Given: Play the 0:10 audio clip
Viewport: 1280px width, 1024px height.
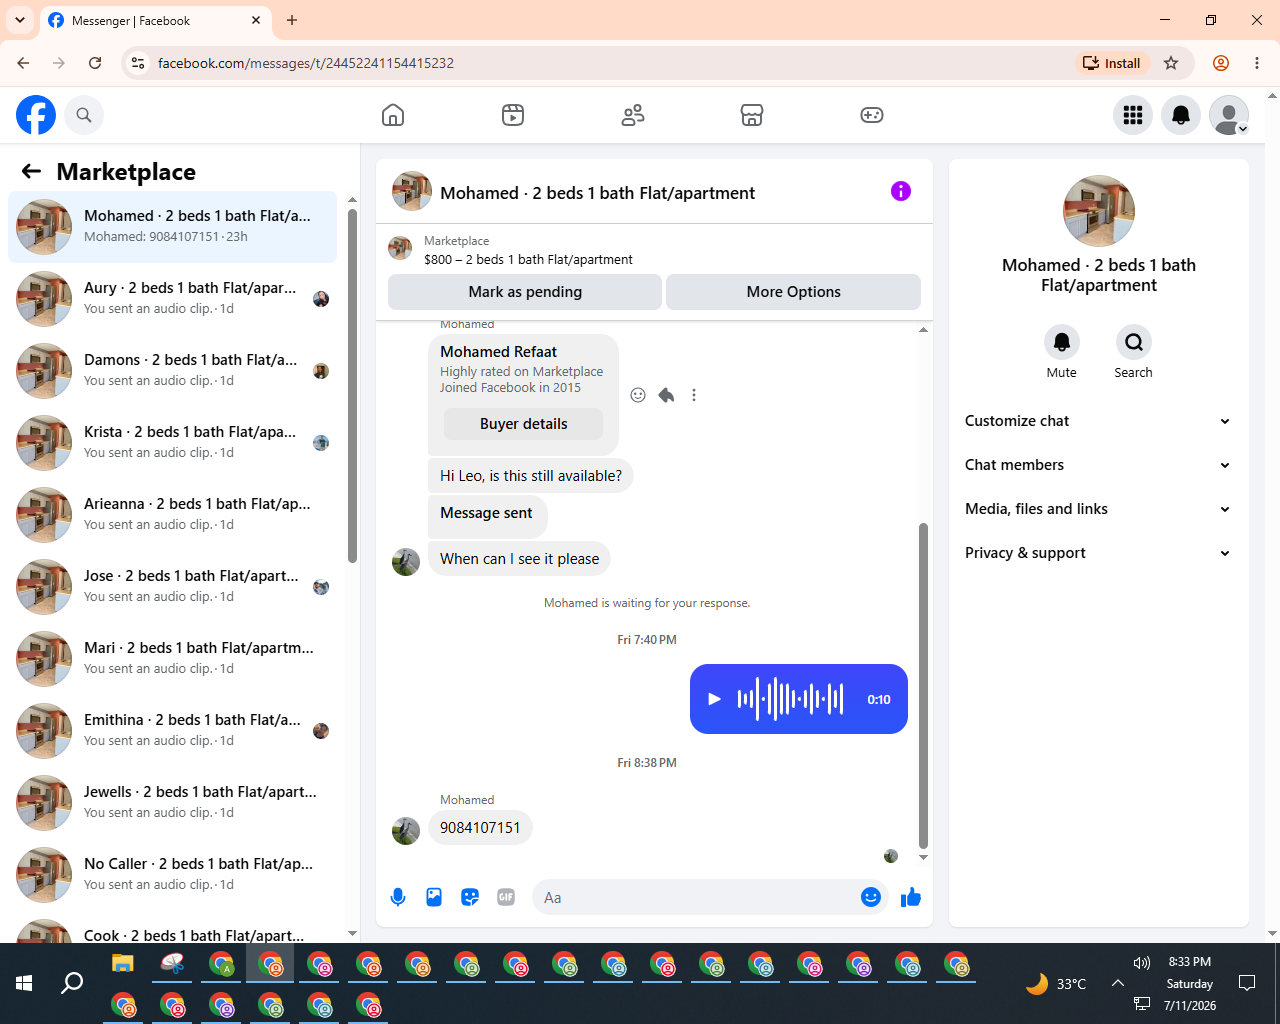Looking at the screenshot, I should coord(714,699).
